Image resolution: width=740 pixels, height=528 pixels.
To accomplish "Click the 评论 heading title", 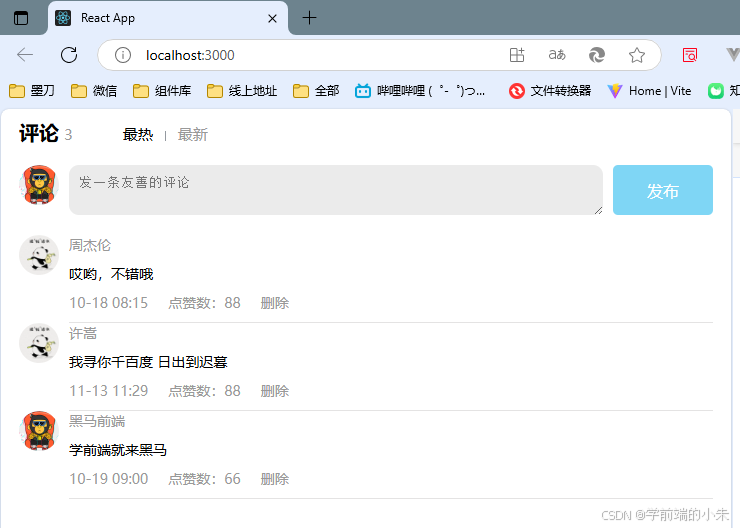I will [39, 134].
